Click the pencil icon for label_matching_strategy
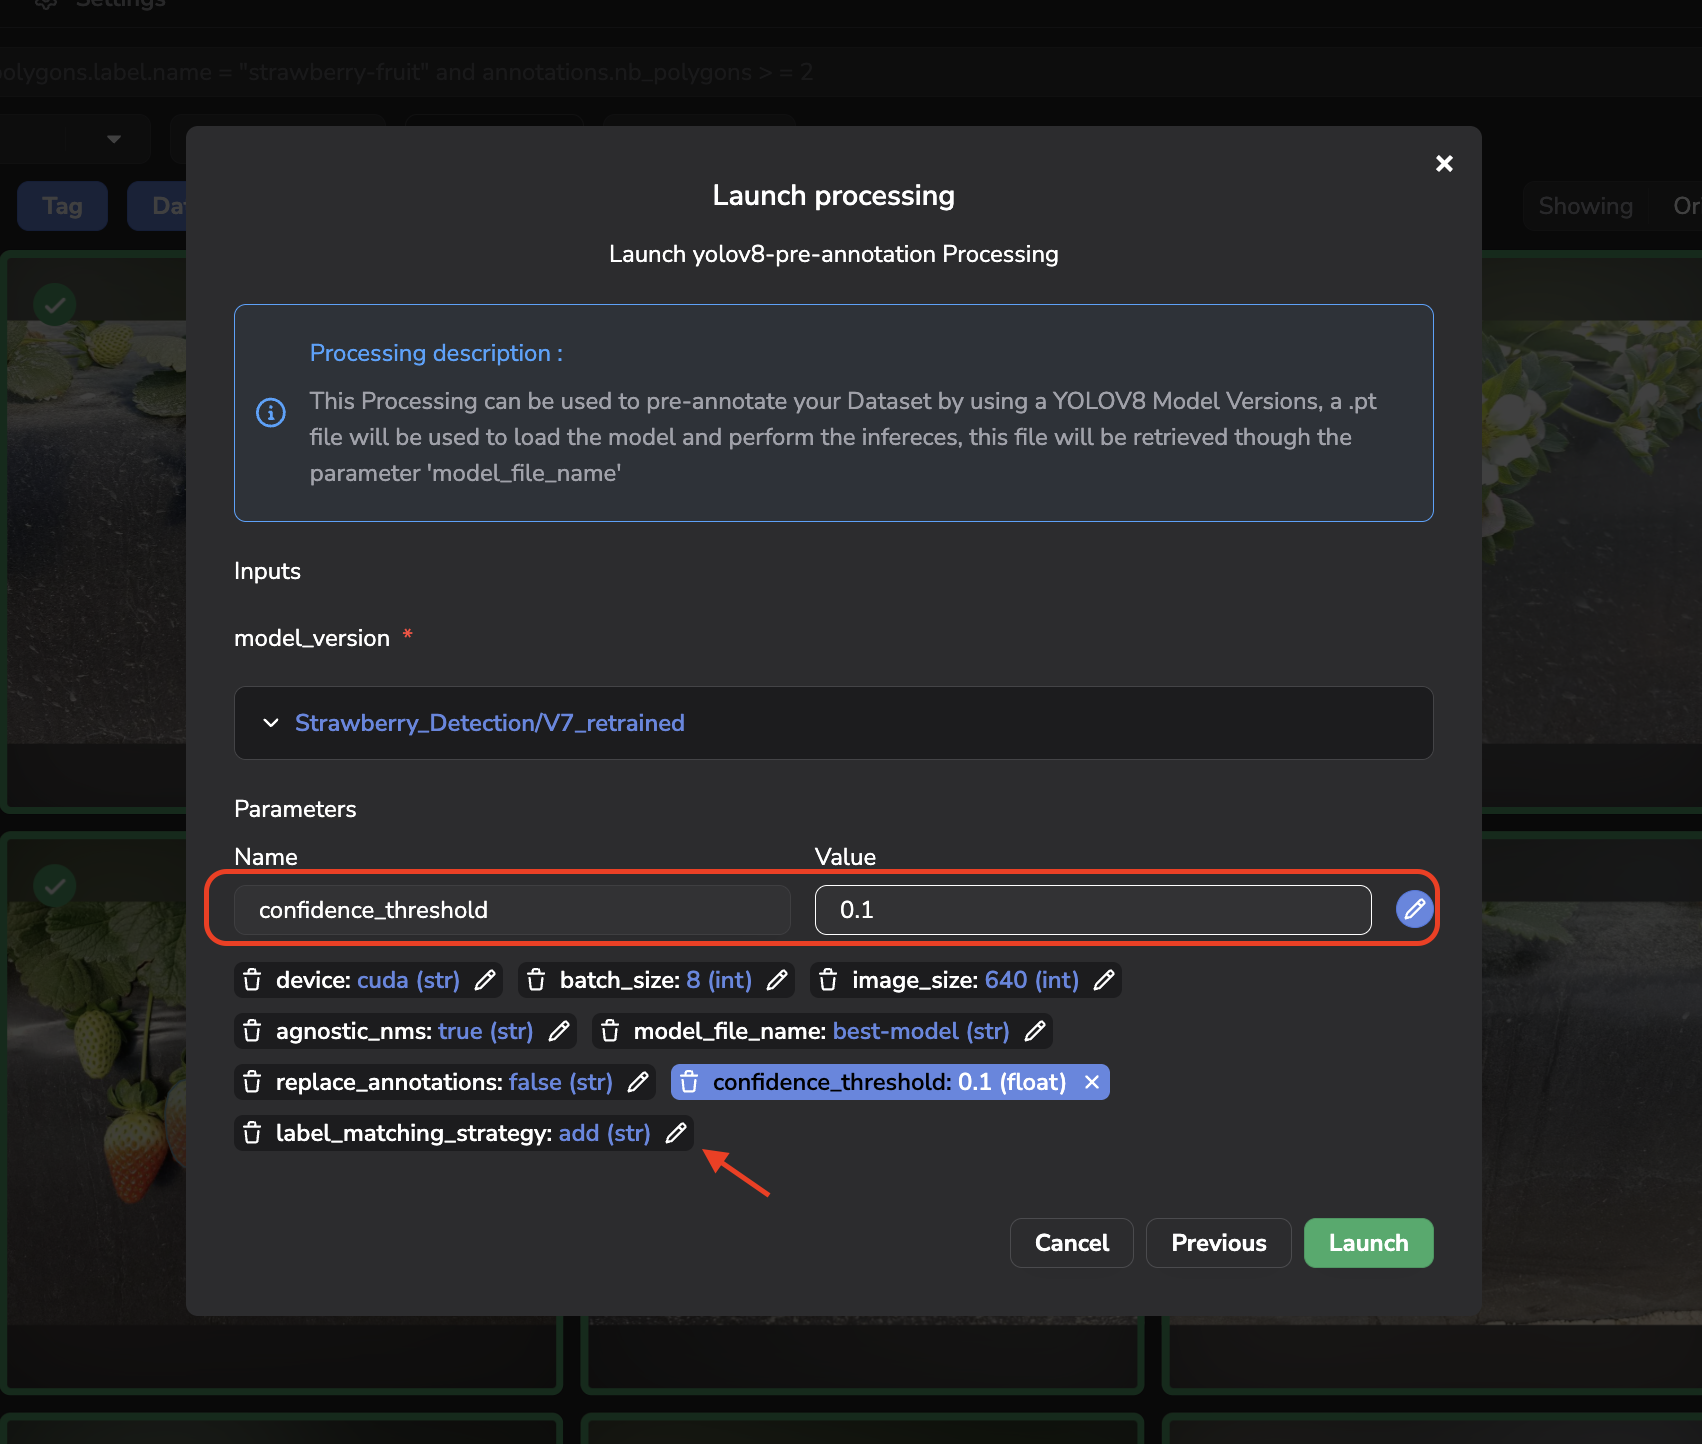 click(x=676, y=1133)
